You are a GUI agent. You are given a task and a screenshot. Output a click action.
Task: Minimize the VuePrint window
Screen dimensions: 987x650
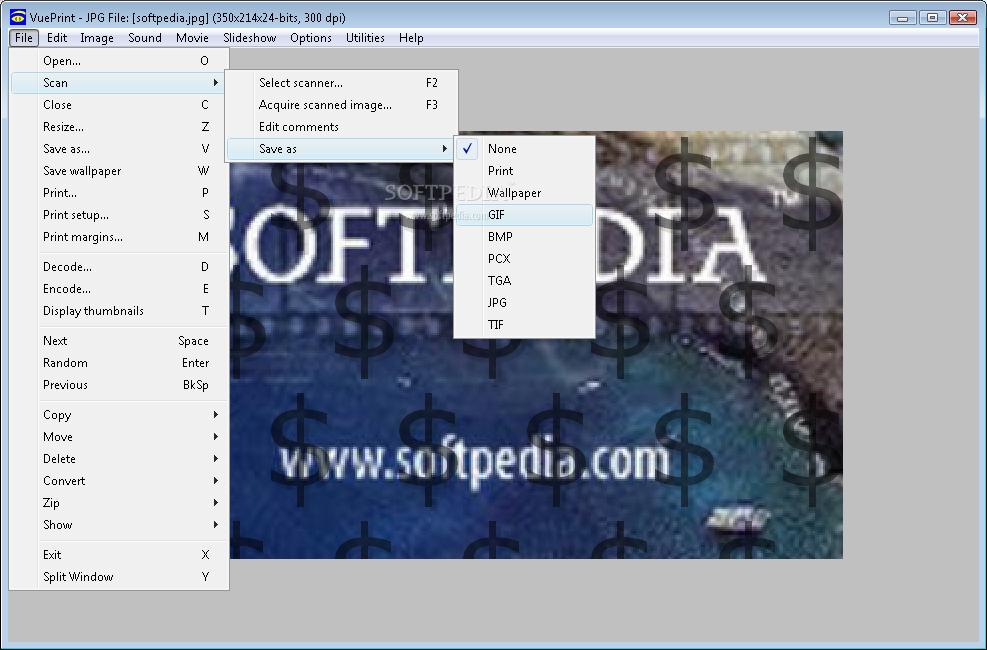coord(903,18)
